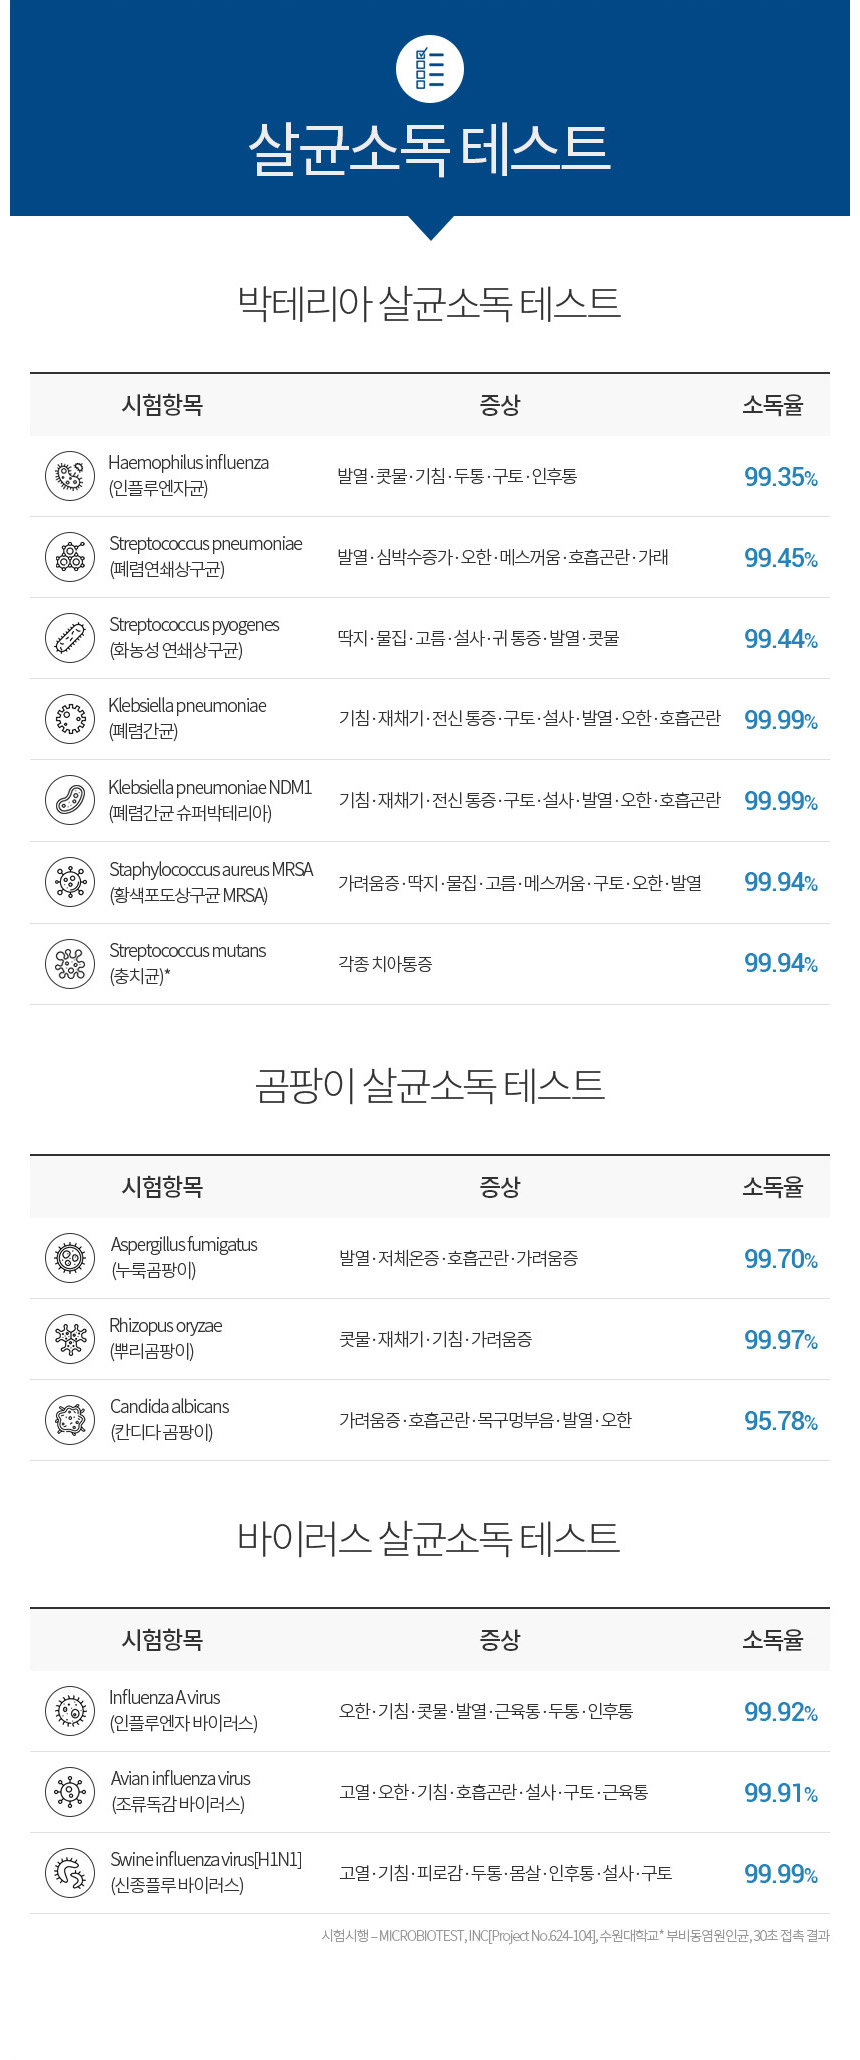The height and width of the screenshot is (2060, 860).
Task: Click the Aspergillus fumigatus mold icon
Action: click(x=70, y=1258)
